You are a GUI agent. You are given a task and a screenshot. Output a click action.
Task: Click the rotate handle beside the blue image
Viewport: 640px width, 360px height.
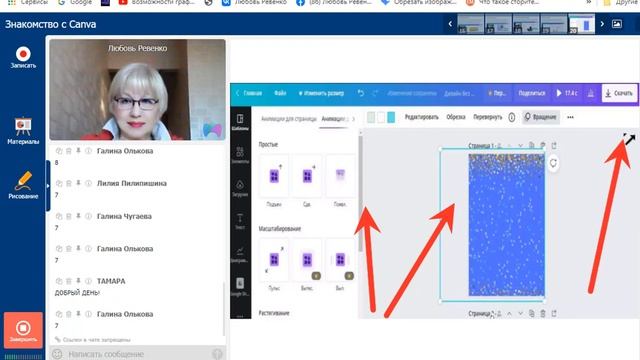point(553,163)
